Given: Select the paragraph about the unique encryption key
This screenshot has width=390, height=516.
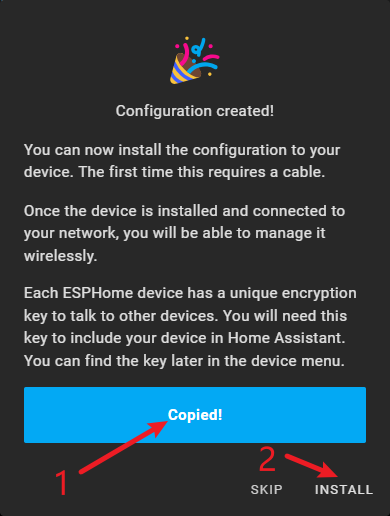Looking at the screenshot, I should [x=190, y=327].
